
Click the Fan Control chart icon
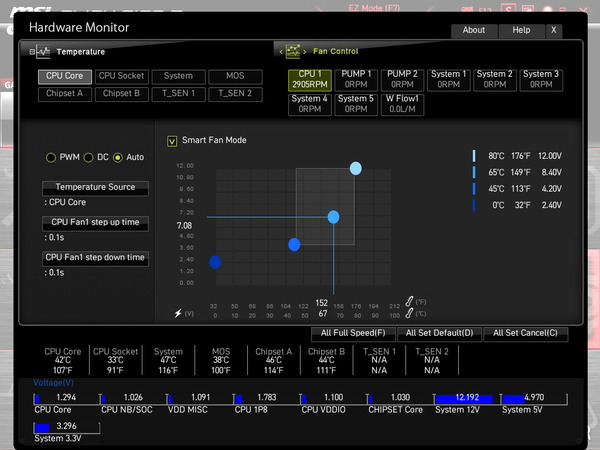click(x=293, y=51)
